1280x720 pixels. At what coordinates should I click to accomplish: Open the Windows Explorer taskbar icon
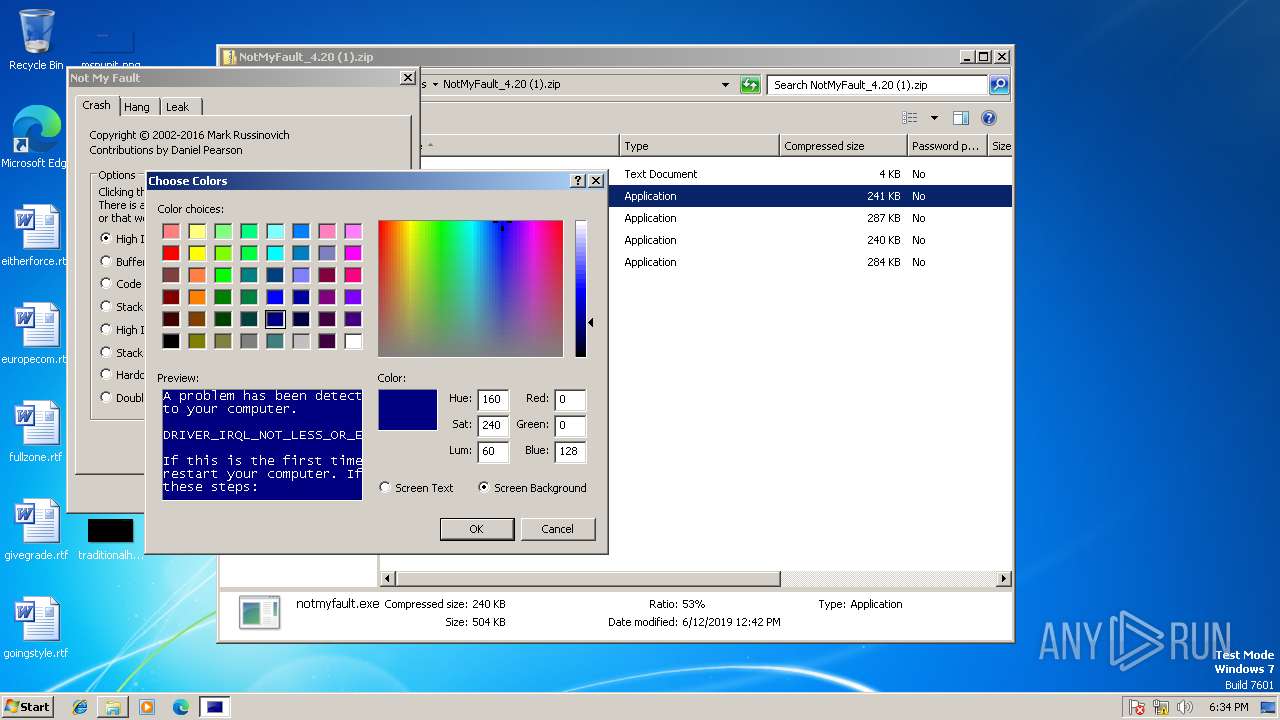(x=113, y=707)
